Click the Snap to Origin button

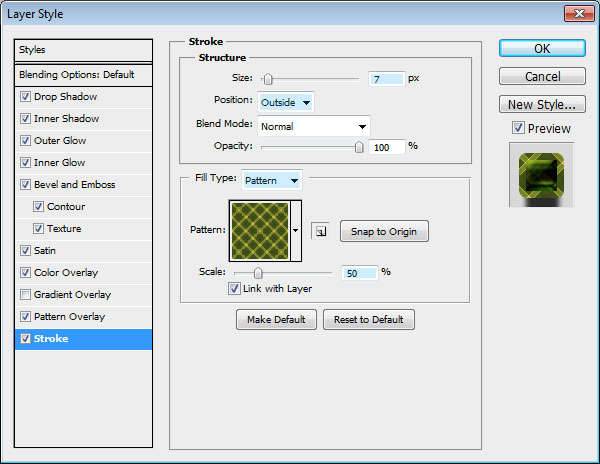click(x=384, y=232)
